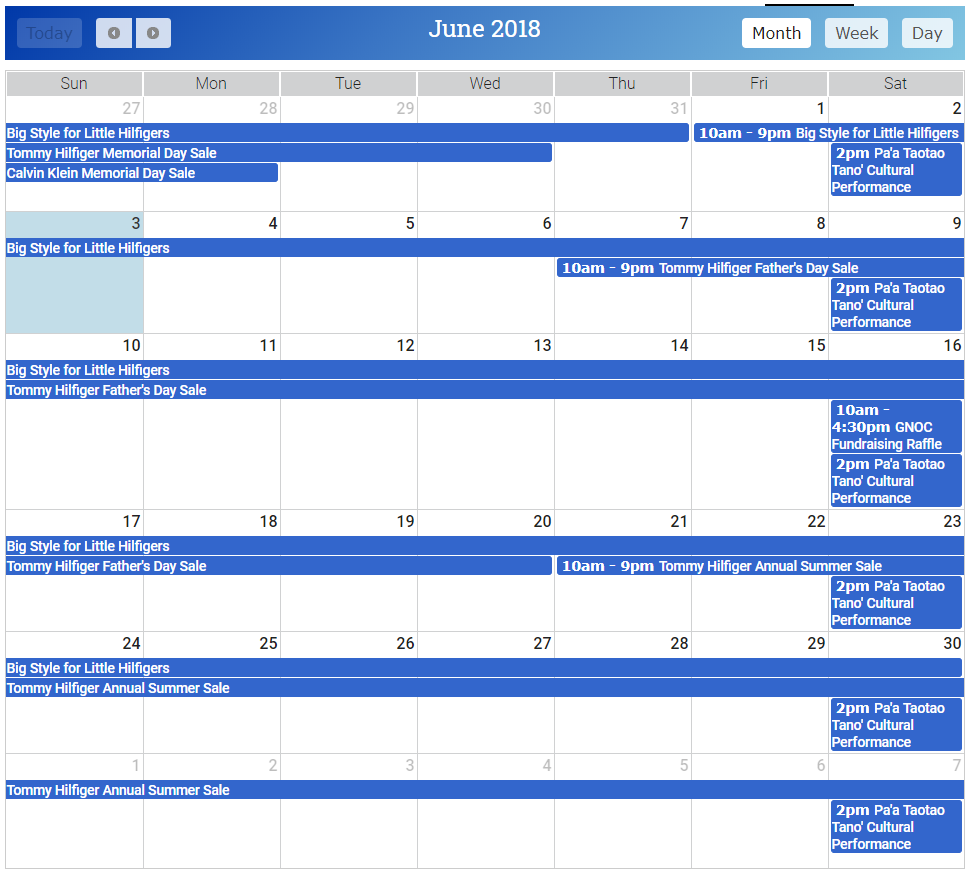Open Big Style for Little Hilfigers in June 24 week
967x873 pixels.
[x=484, y=668]
